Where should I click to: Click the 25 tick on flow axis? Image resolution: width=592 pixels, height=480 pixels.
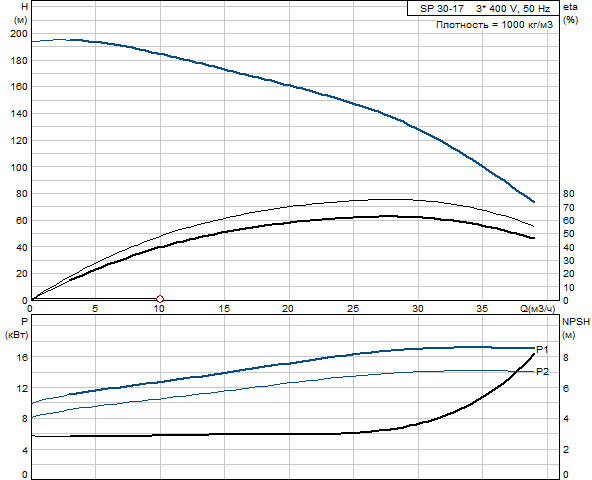click(x=353, y=309)
